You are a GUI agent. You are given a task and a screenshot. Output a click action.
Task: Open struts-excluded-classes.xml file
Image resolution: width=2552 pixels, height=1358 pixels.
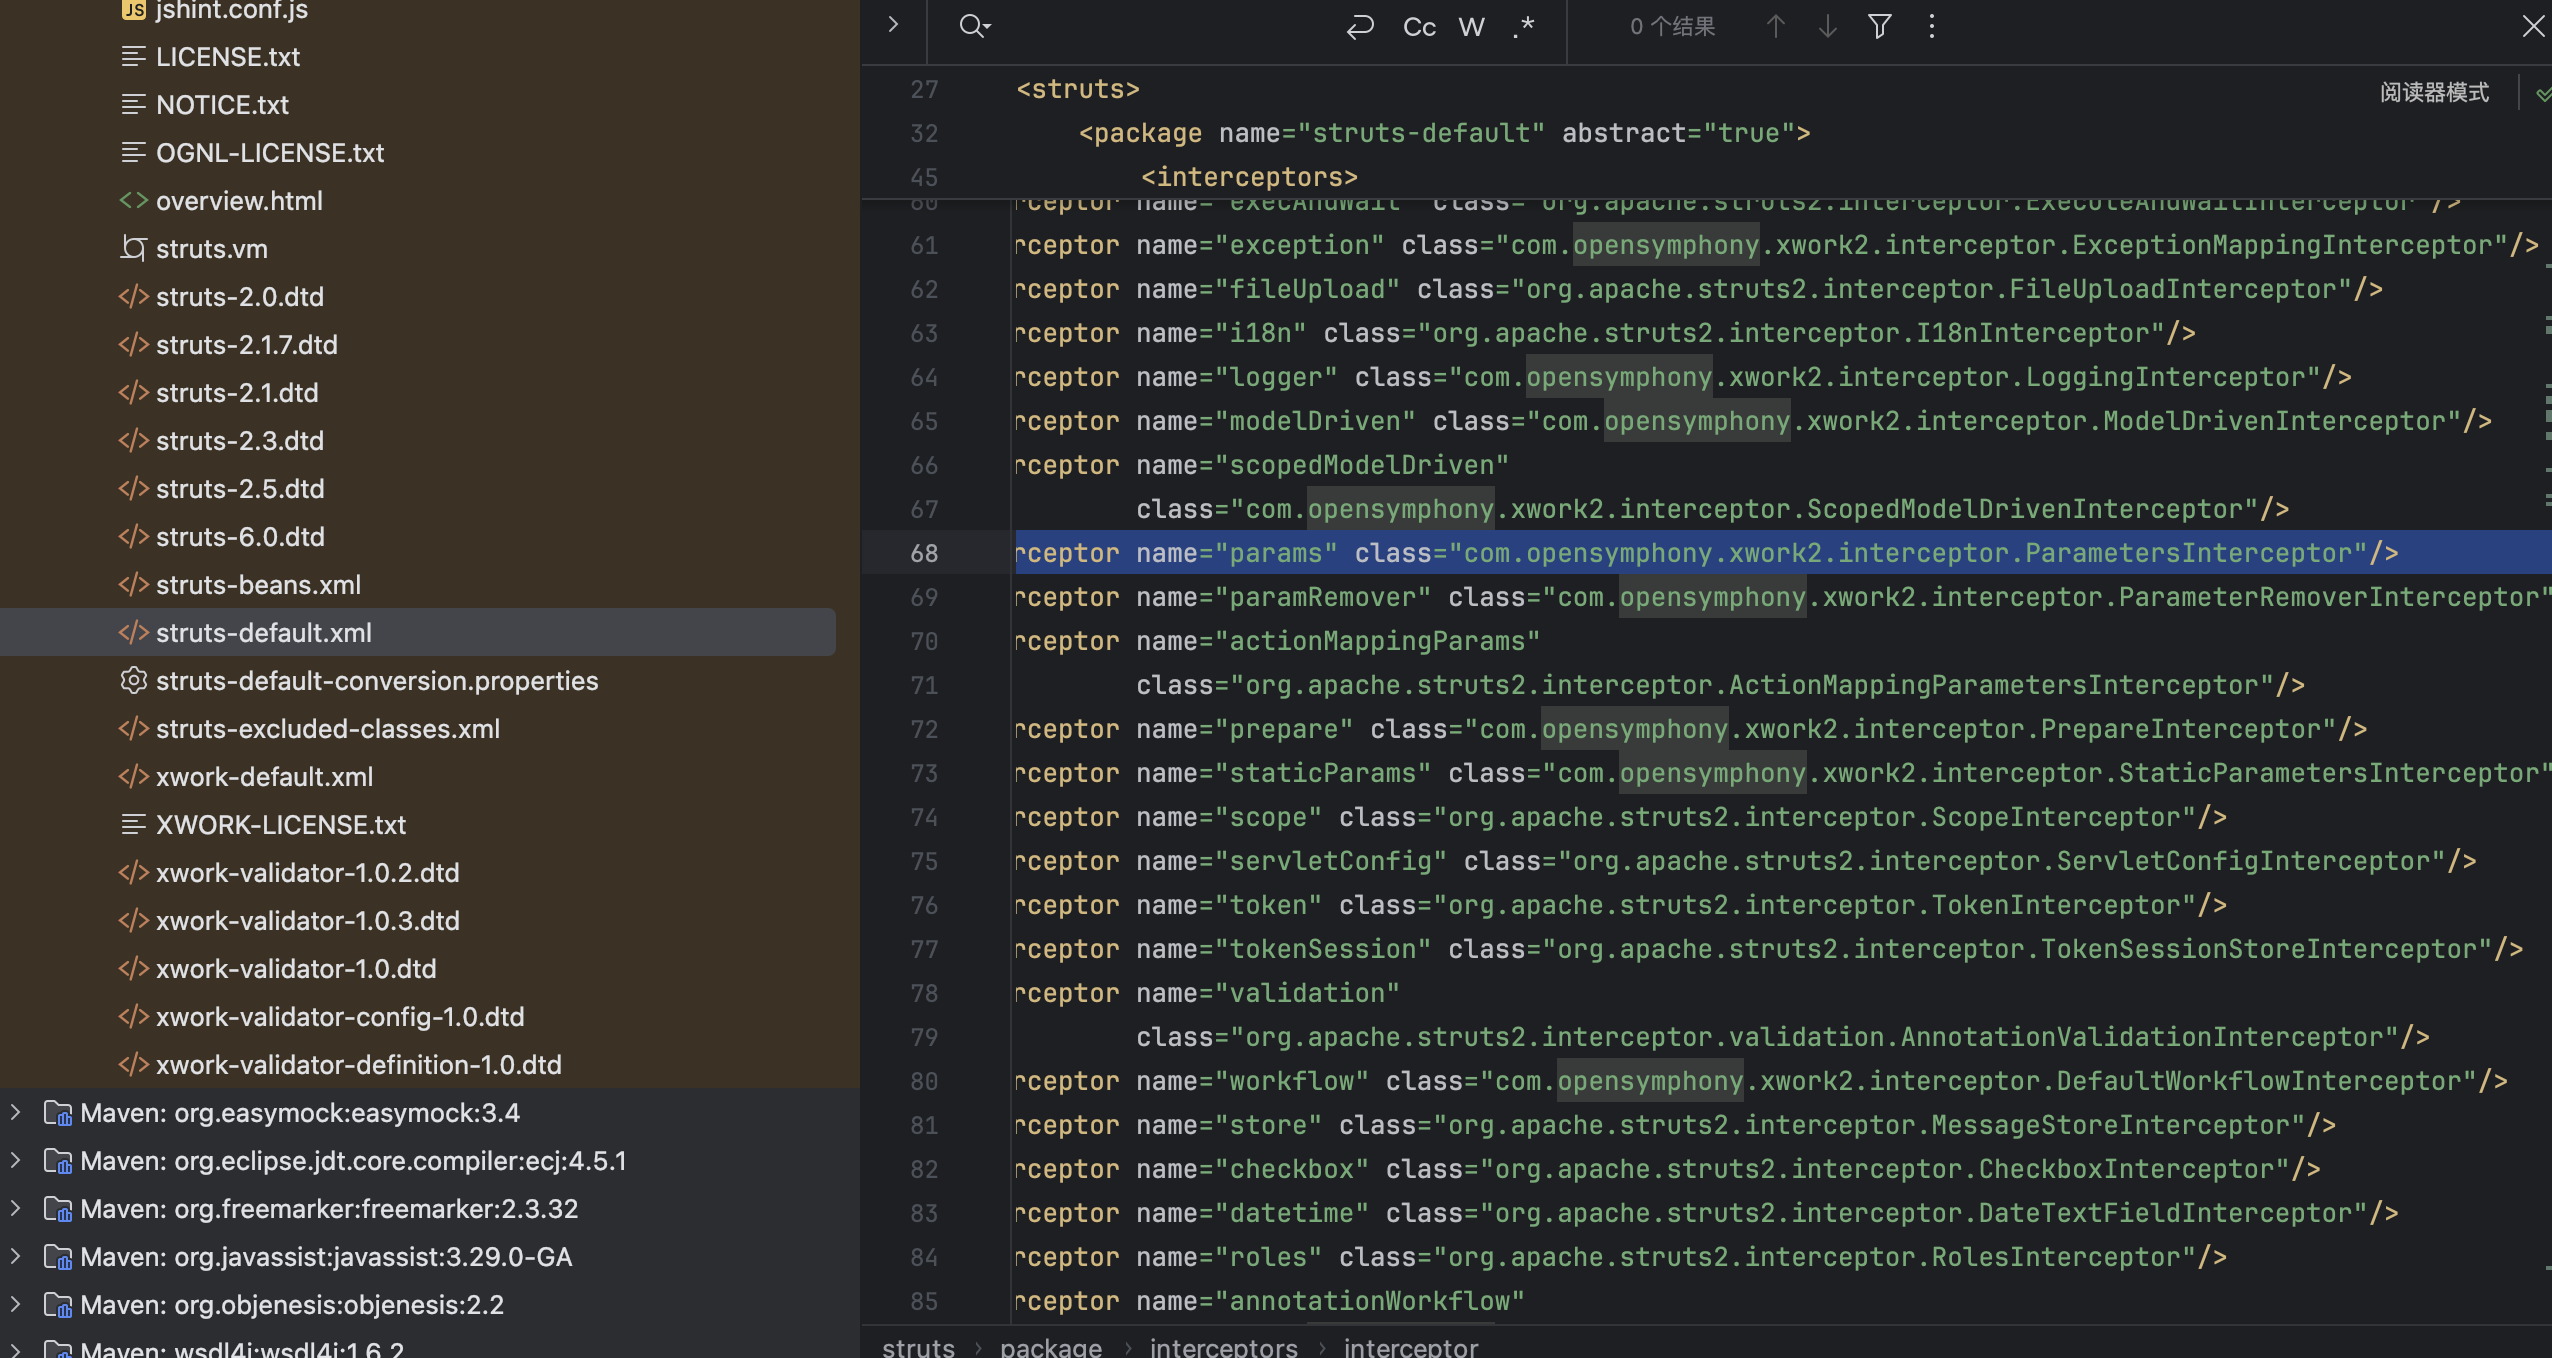(x=327, y=729)
